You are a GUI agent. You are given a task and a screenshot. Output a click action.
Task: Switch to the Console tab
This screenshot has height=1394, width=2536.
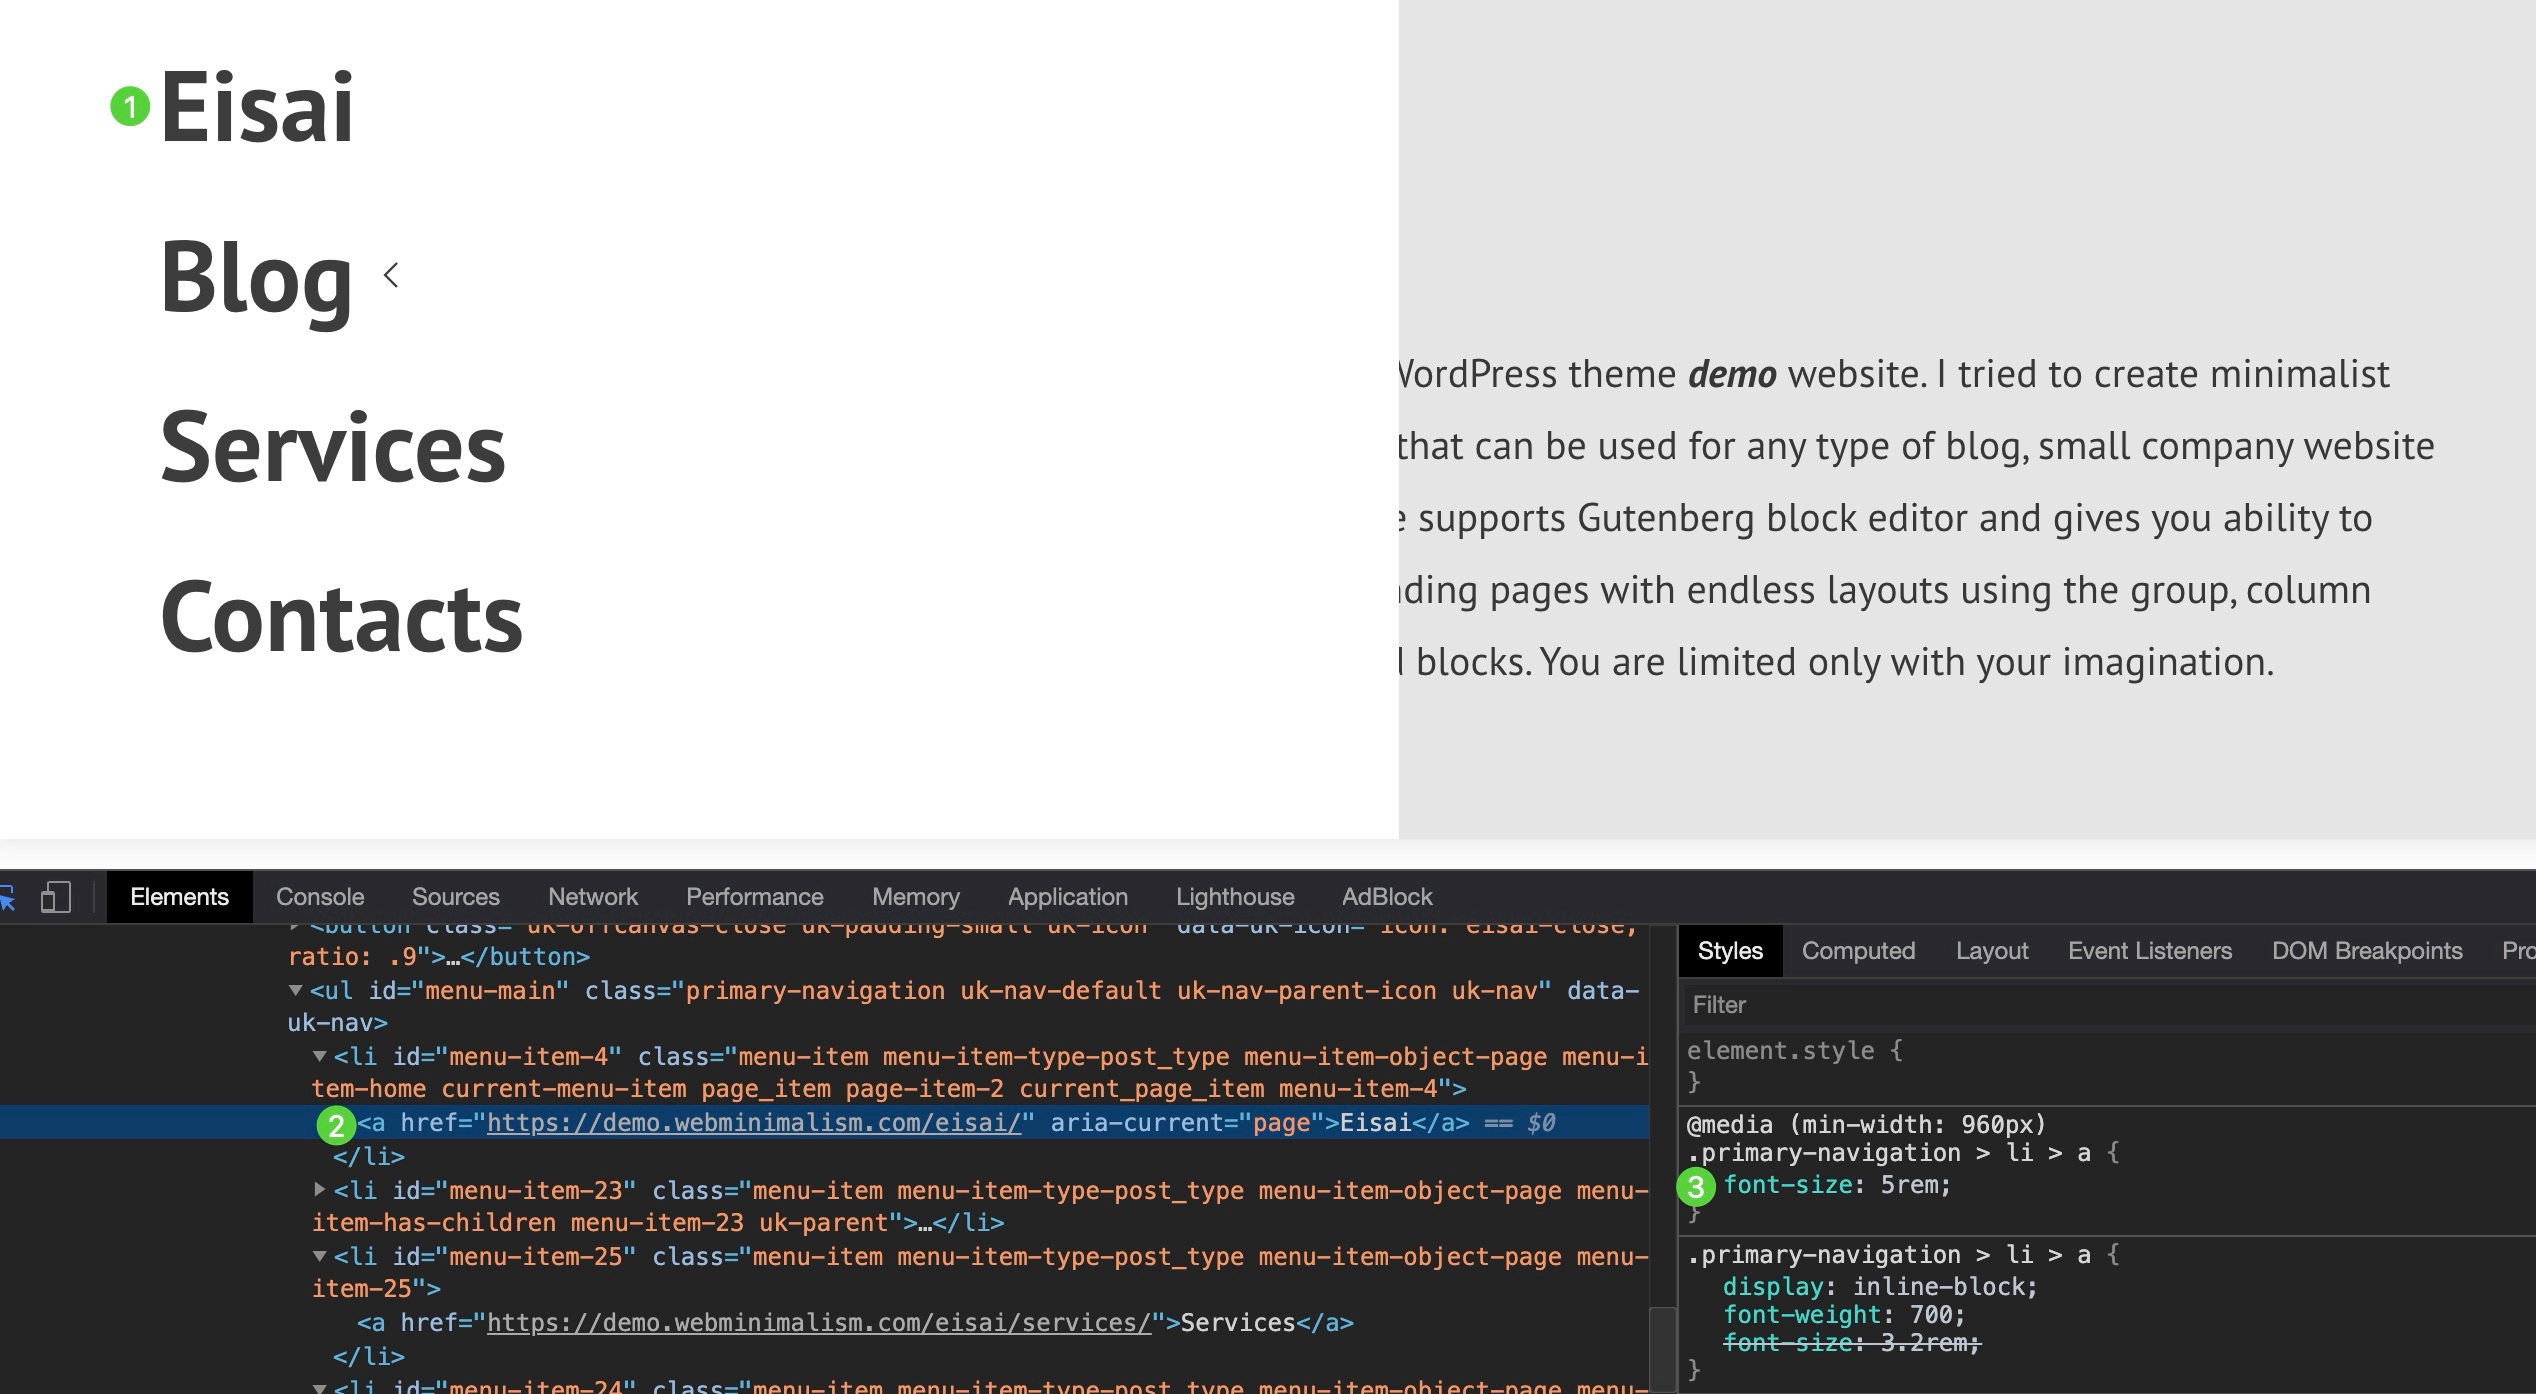(320, 897)
